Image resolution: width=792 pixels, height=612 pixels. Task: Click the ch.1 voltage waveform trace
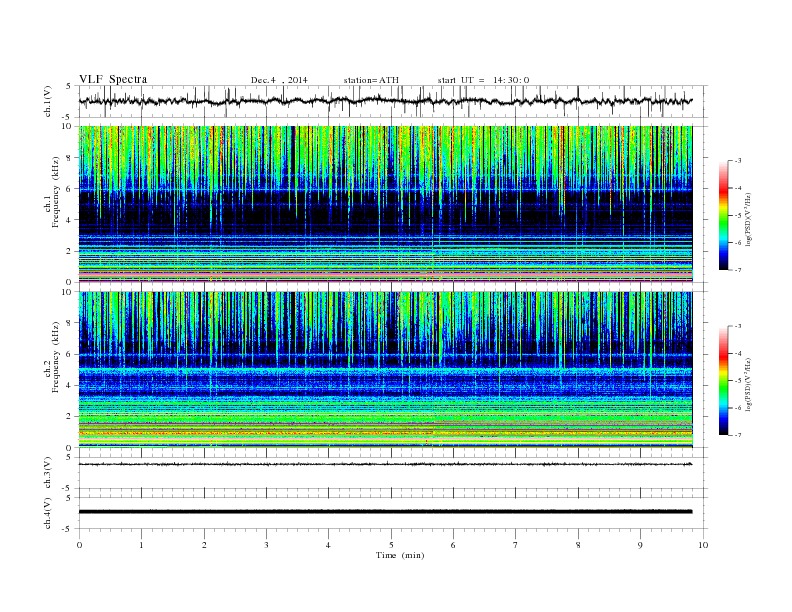coord(385,101)
